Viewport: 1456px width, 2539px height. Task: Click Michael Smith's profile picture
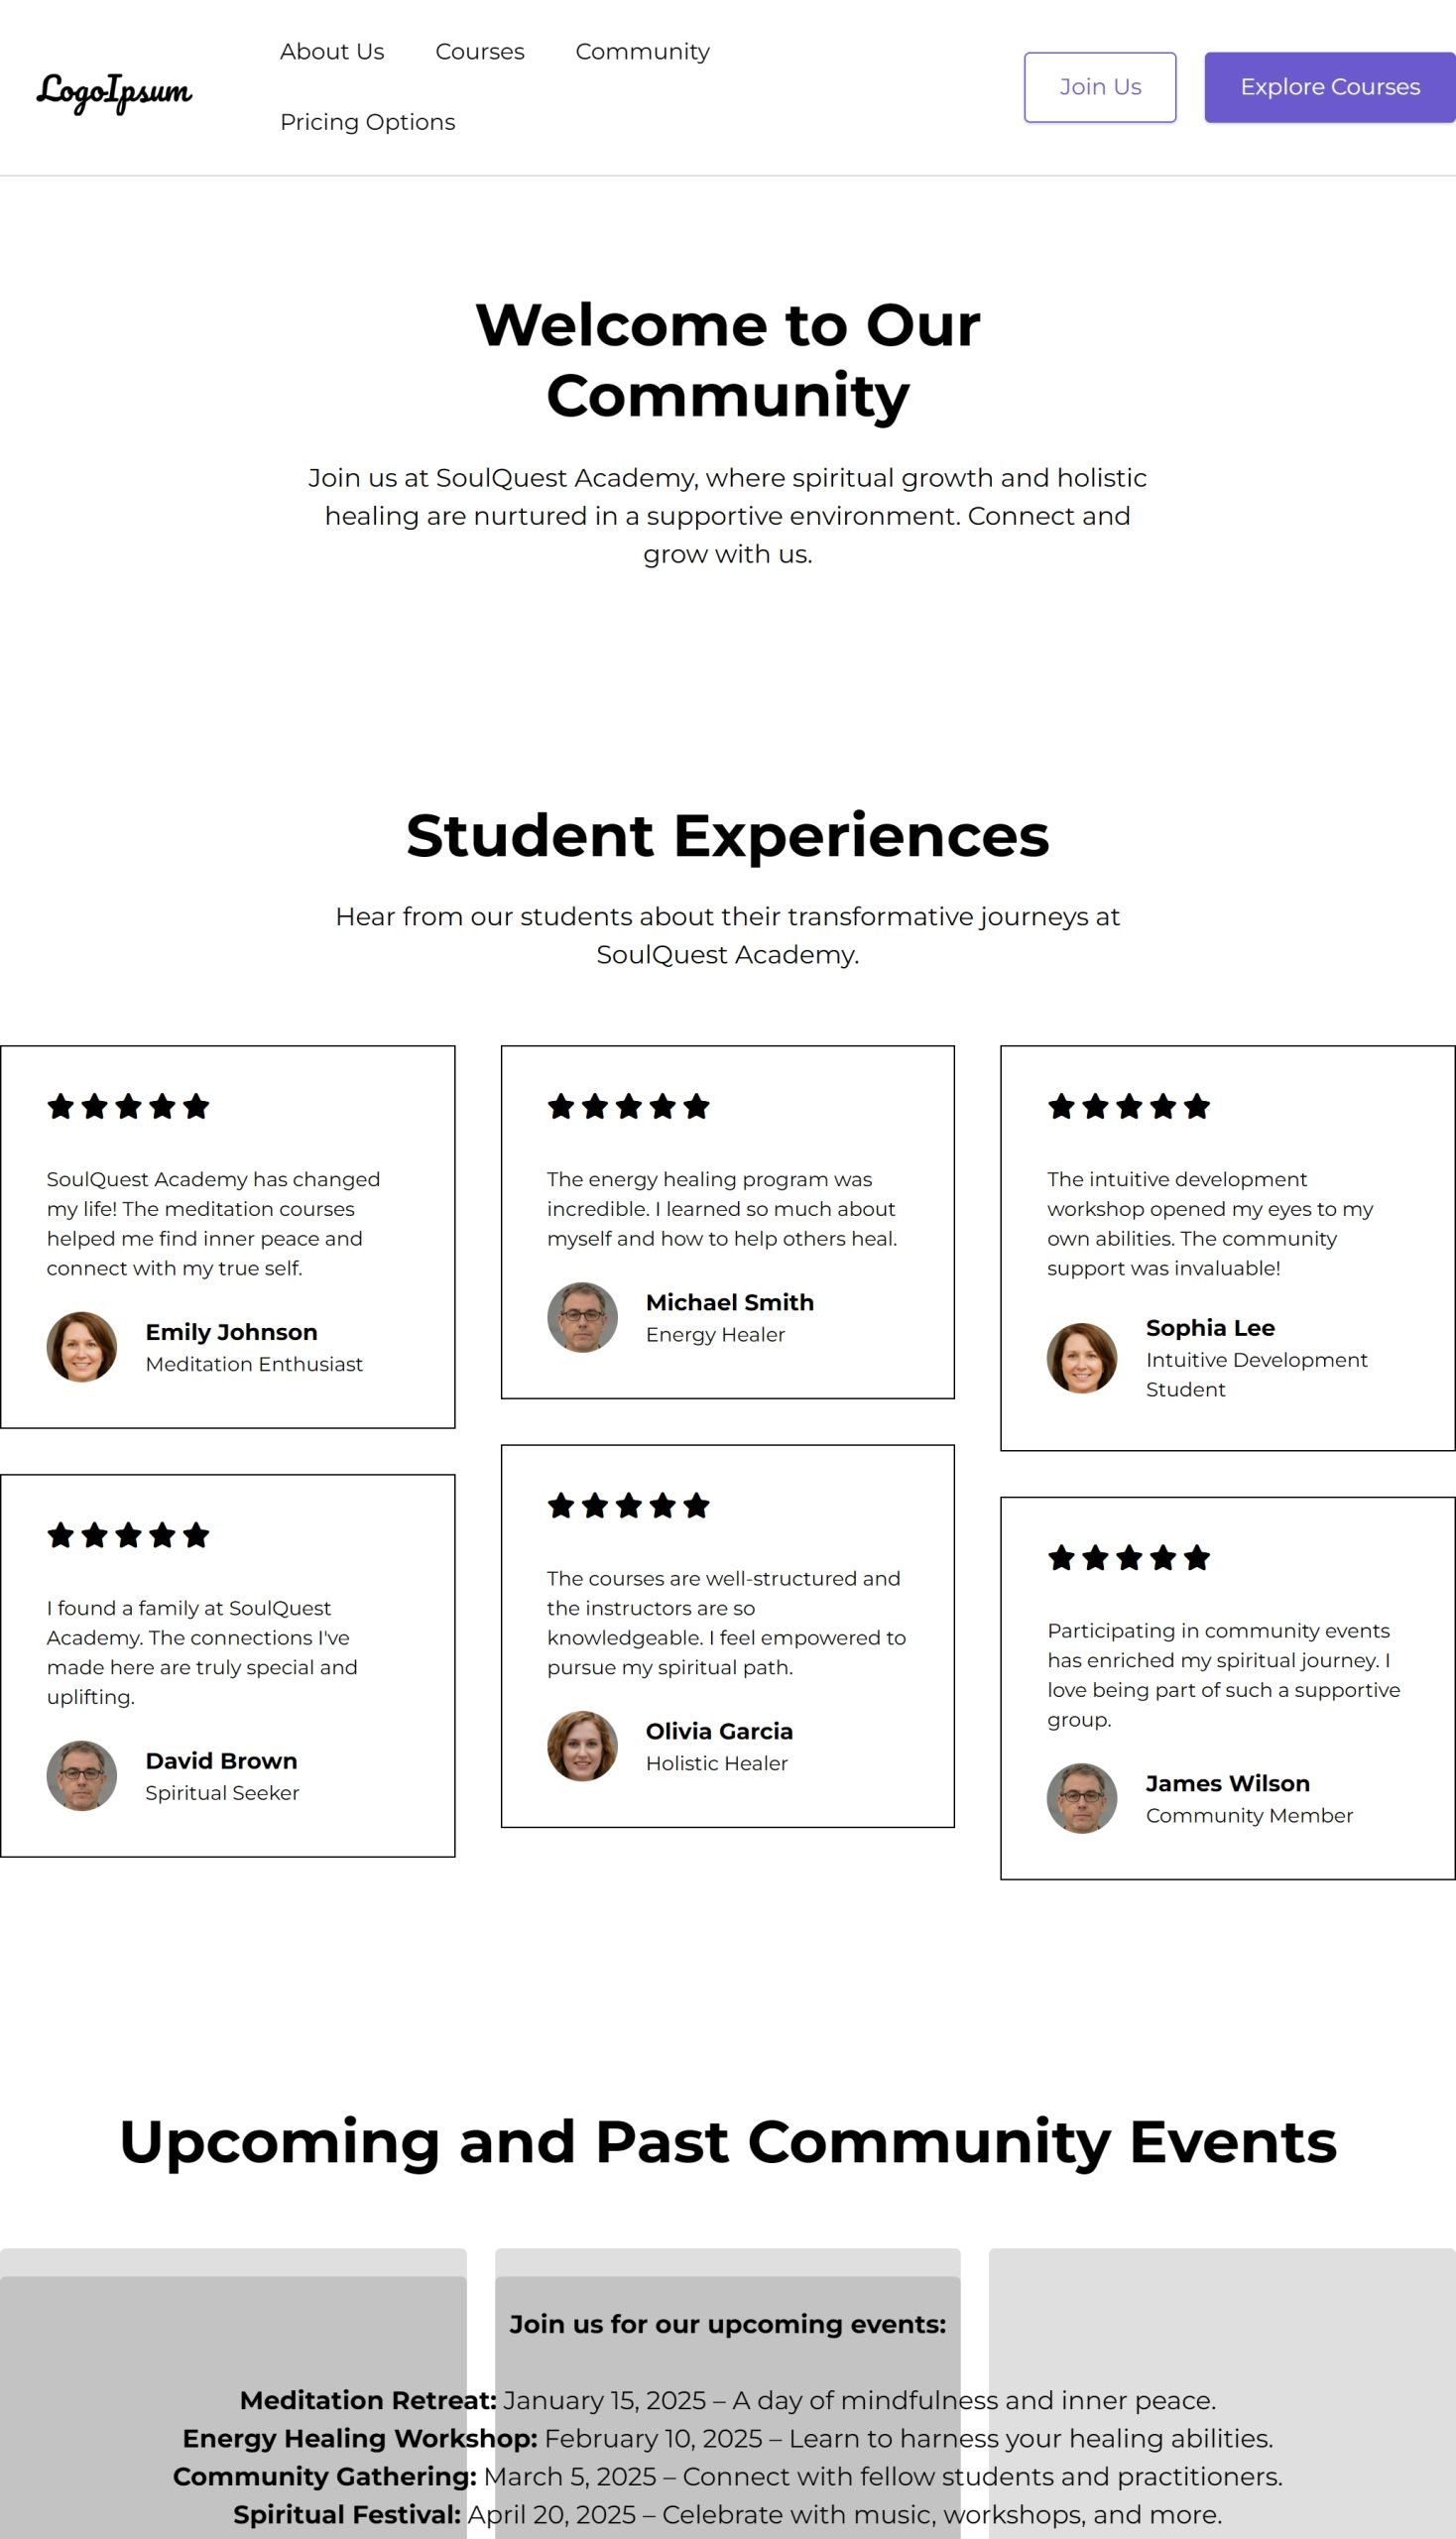pos(582,1317)
